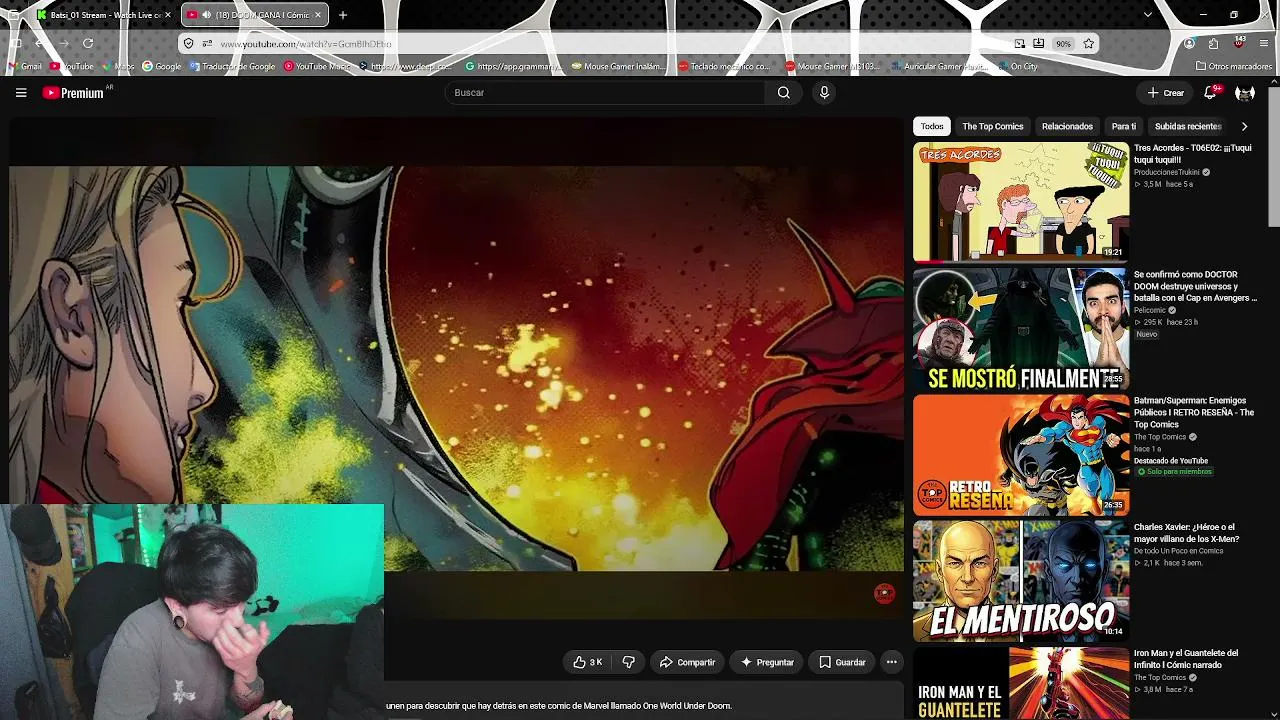Go to YouTube Premium home logo

tap(74, 93)
